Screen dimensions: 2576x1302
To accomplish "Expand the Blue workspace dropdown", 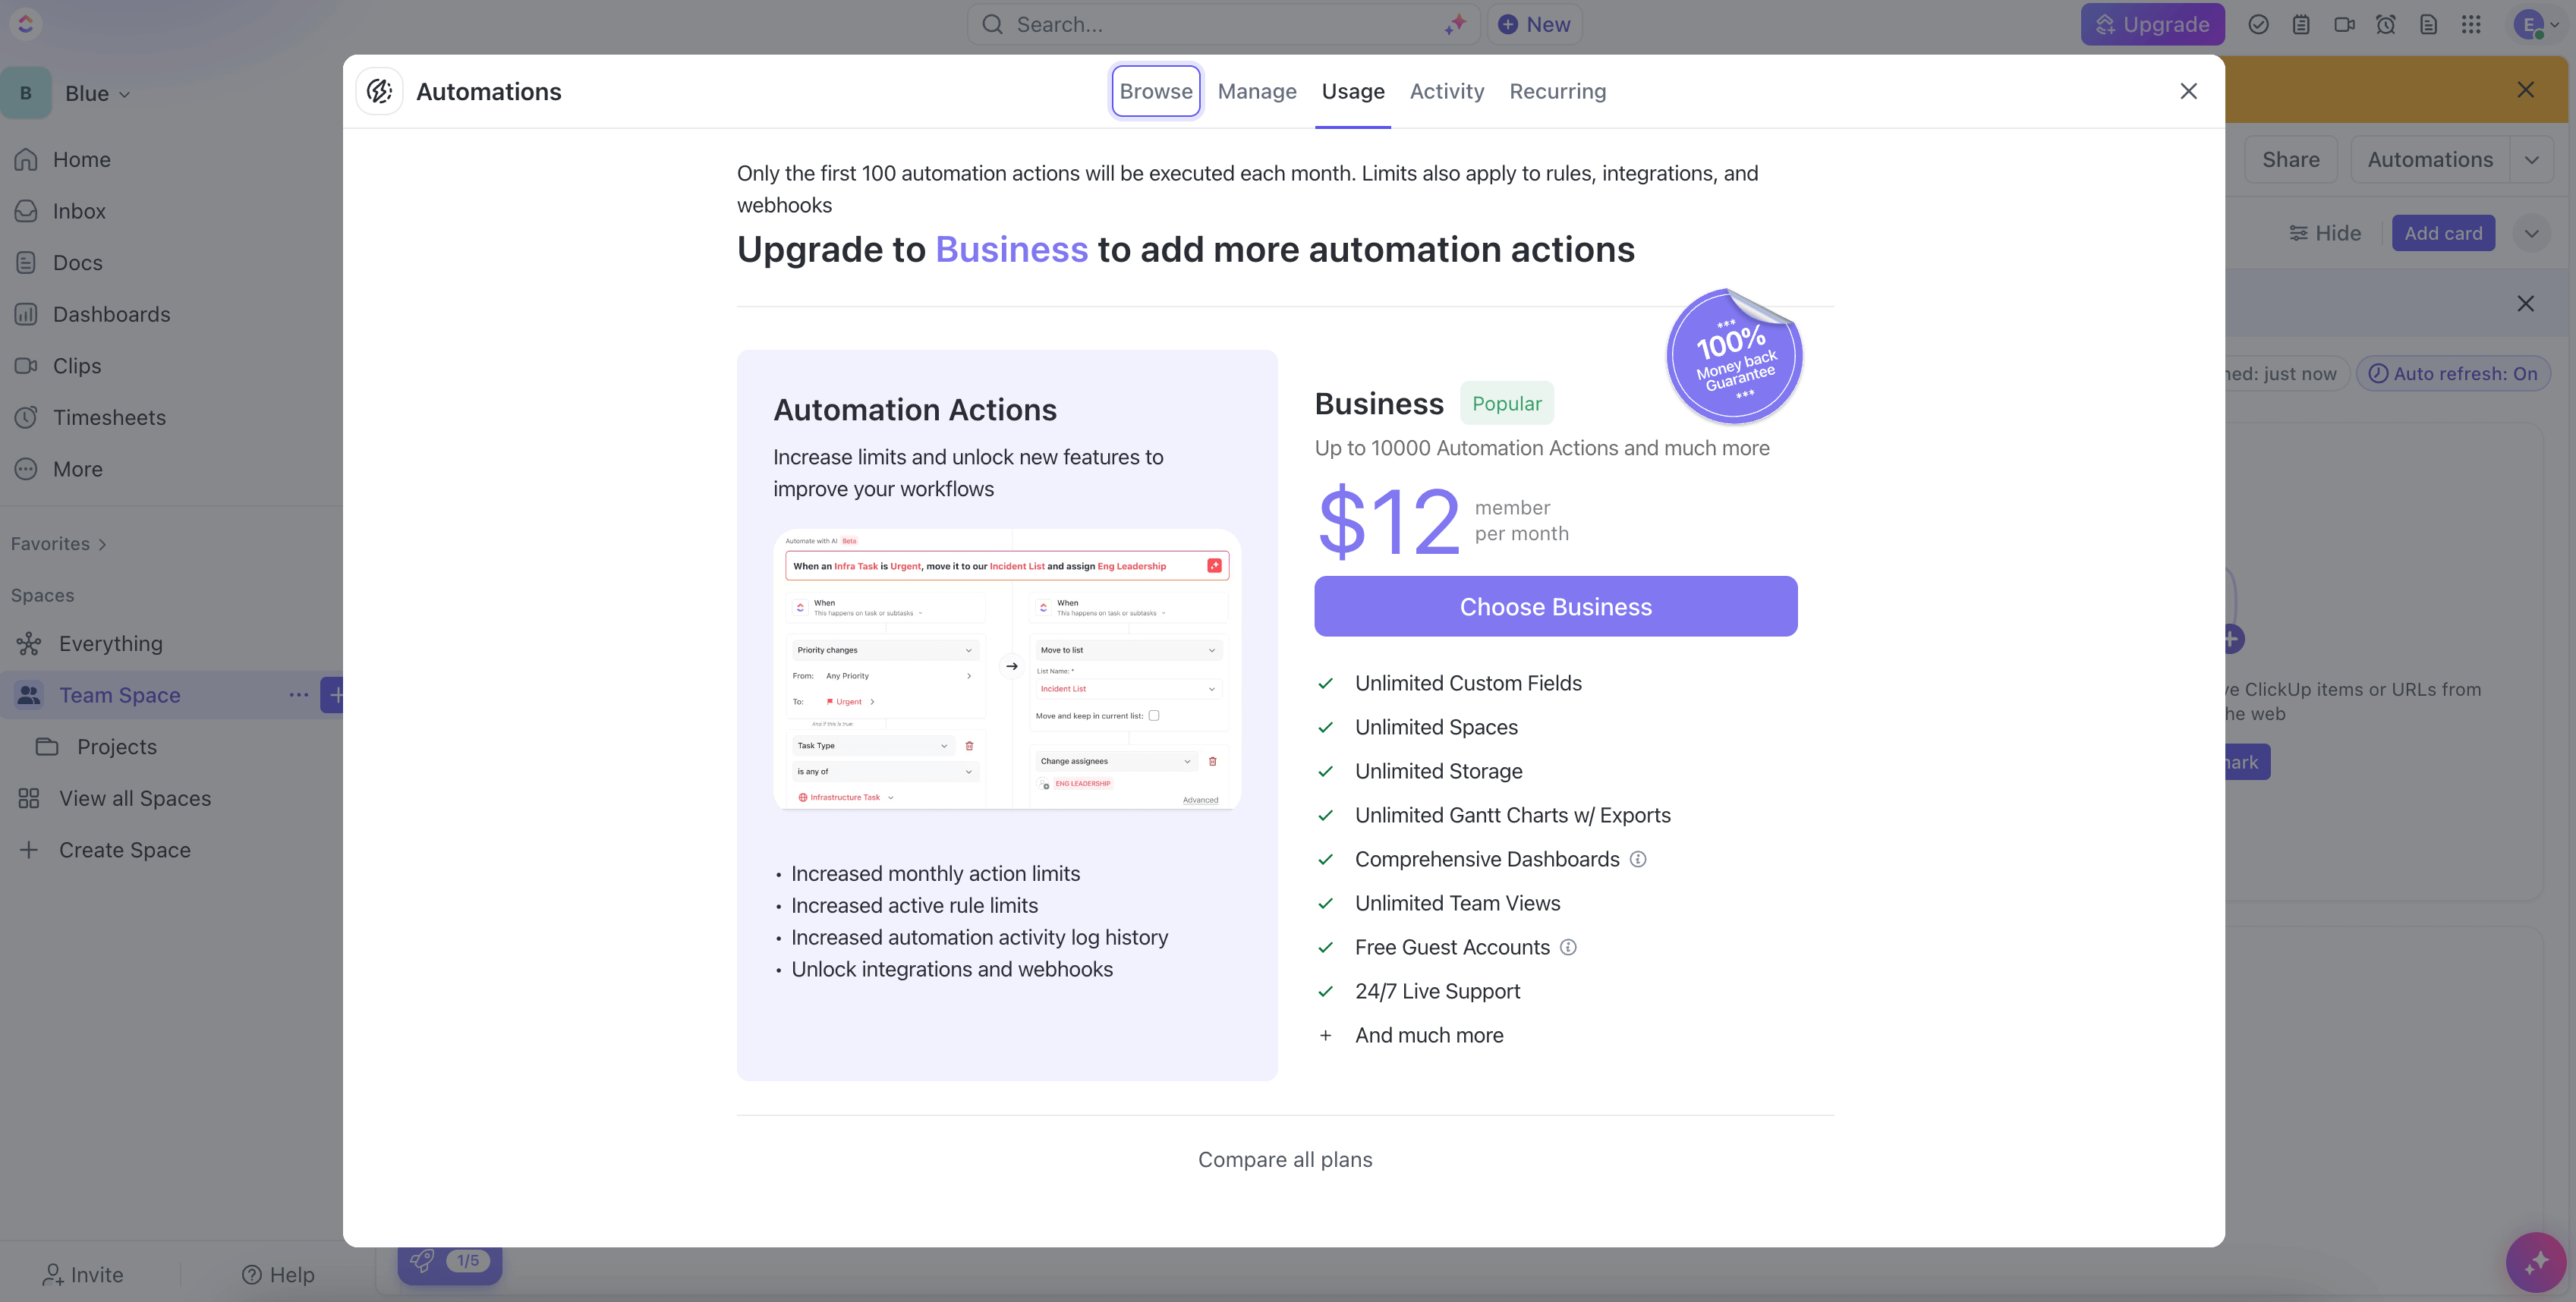I will coord(97,93).
